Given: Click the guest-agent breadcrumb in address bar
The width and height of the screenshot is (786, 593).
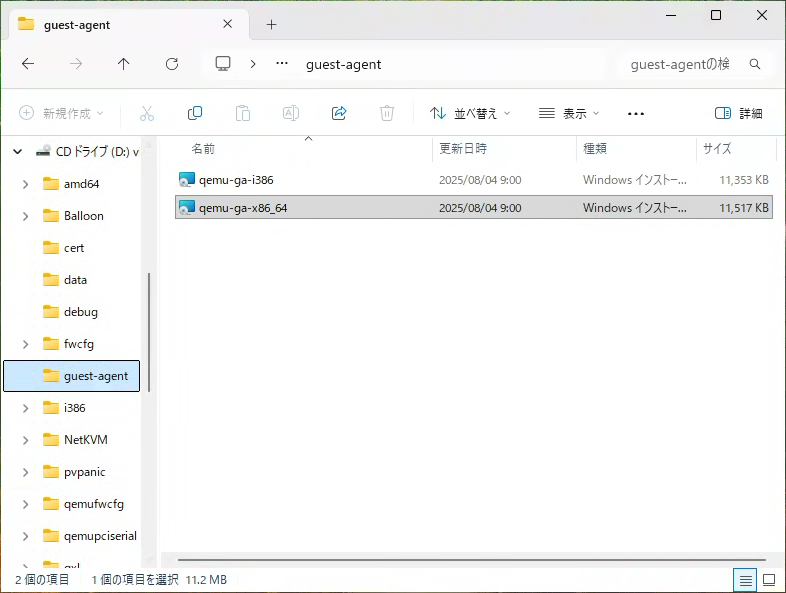Looking at the screenshot, I should [x=343, y=64].
